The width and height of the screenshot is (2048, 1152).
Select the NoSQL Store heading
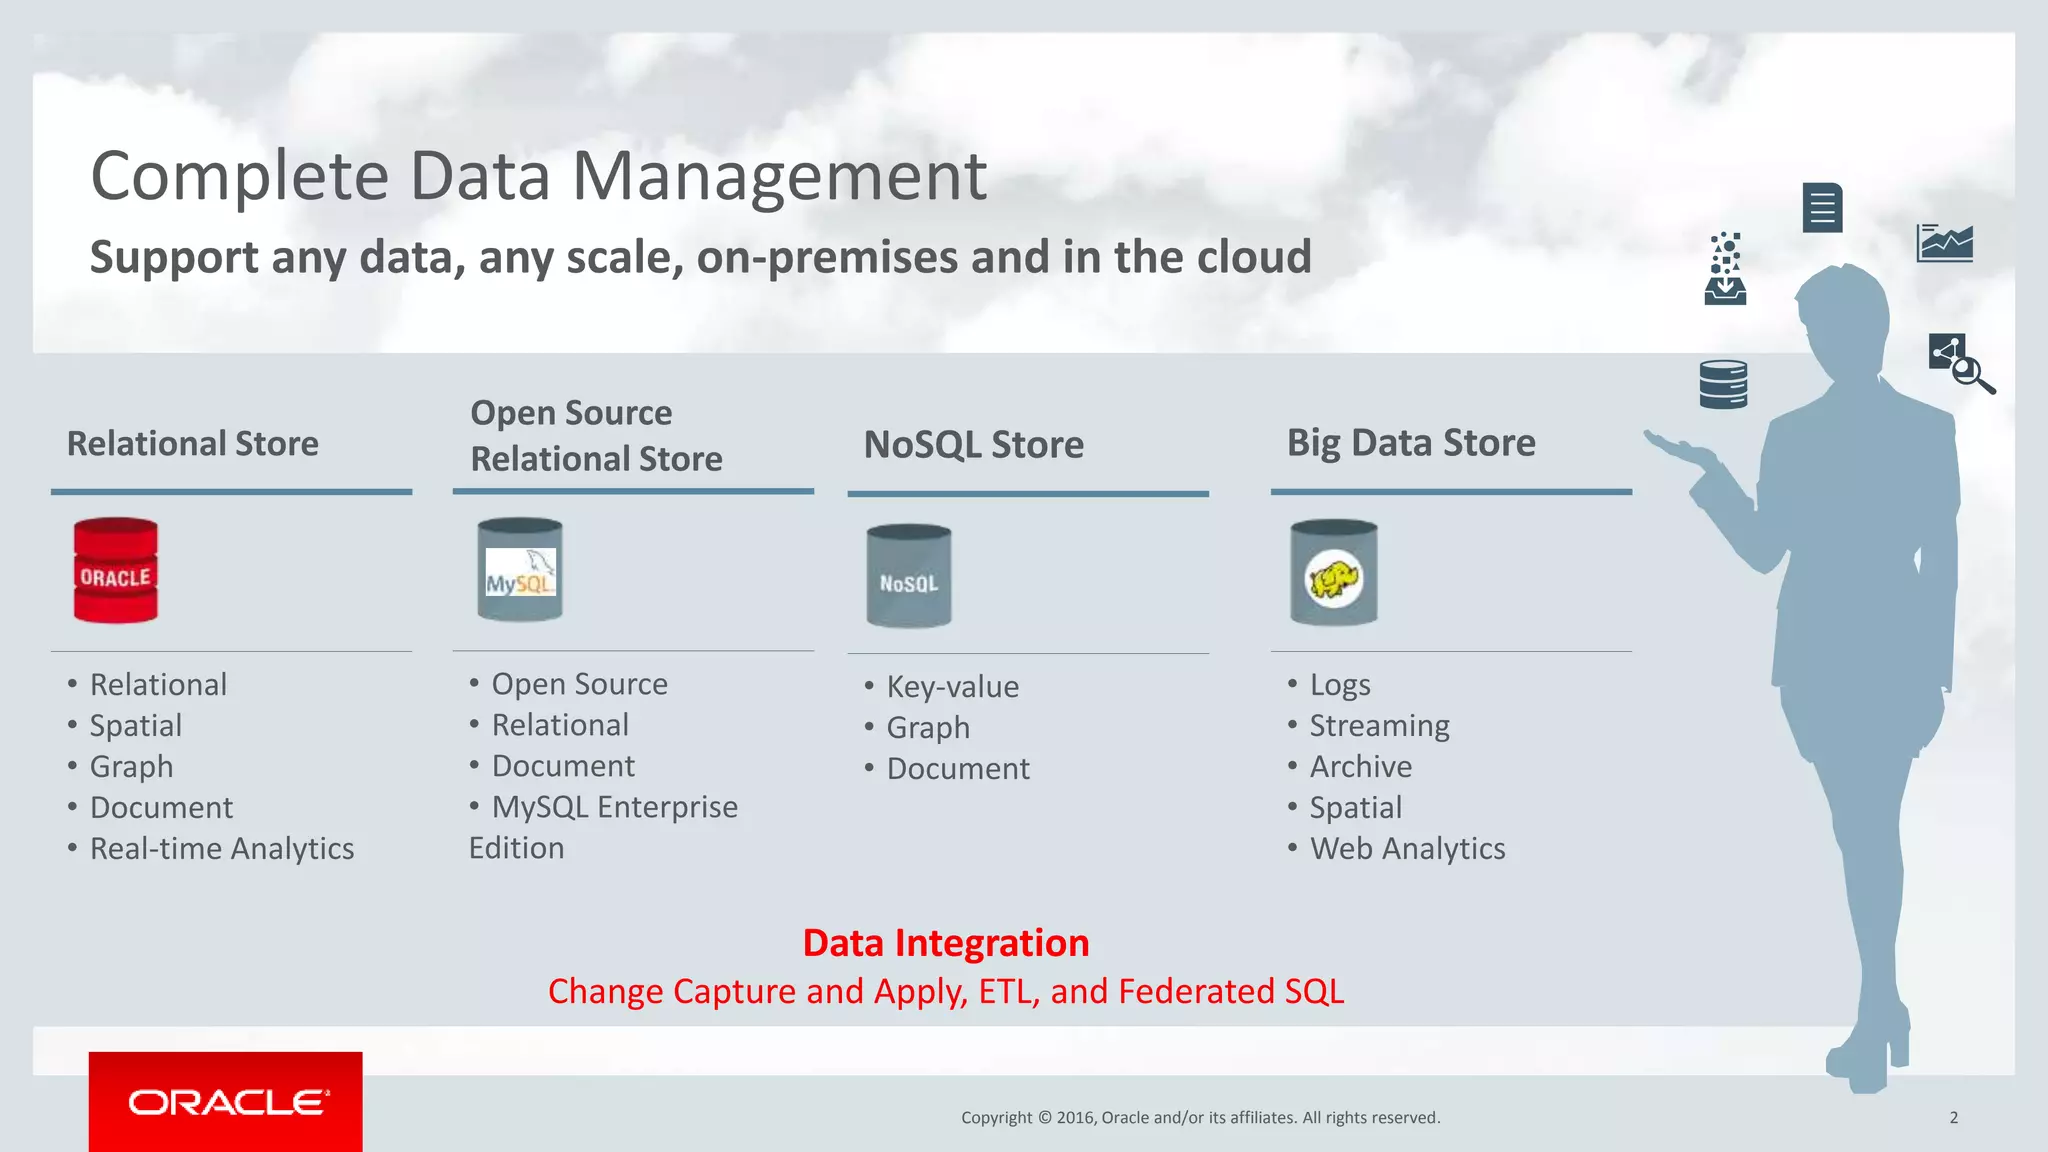pos(973,444)
